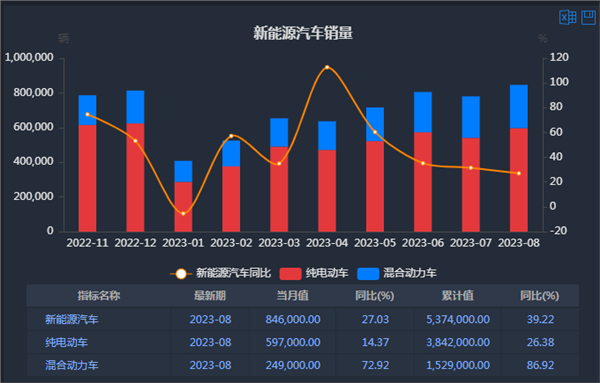
Task: Select the 最新期 column header
Action: click(x=210, y=295)
